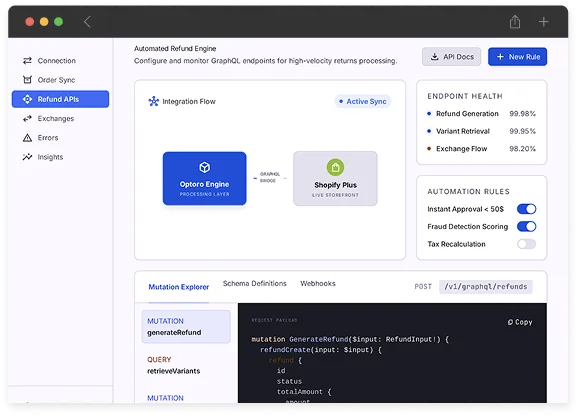Click the back arrow in title bar

pos(87,22)
